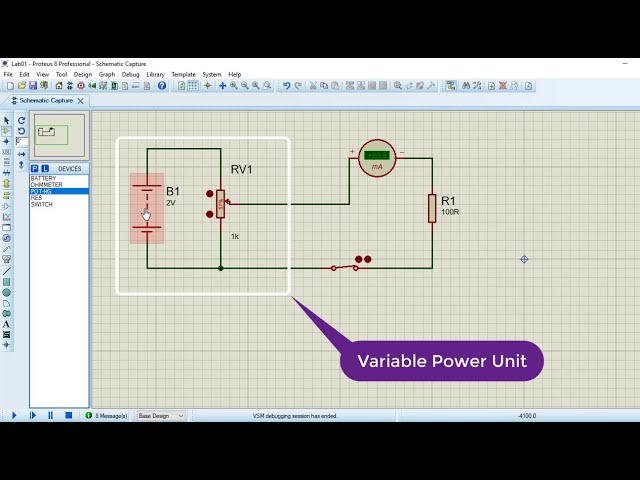Open Help with the blue question icon

162,86
